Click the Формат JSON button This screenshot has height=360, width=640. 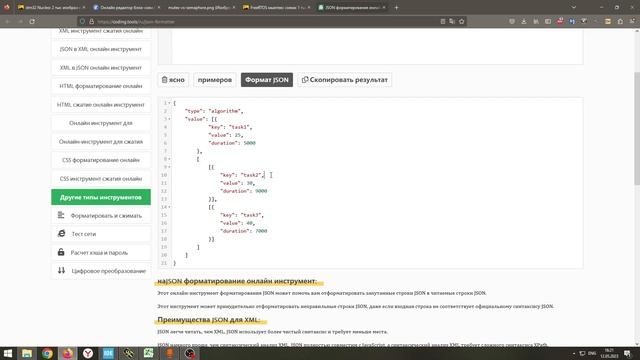pyautogui.click(x=267, y=80)
